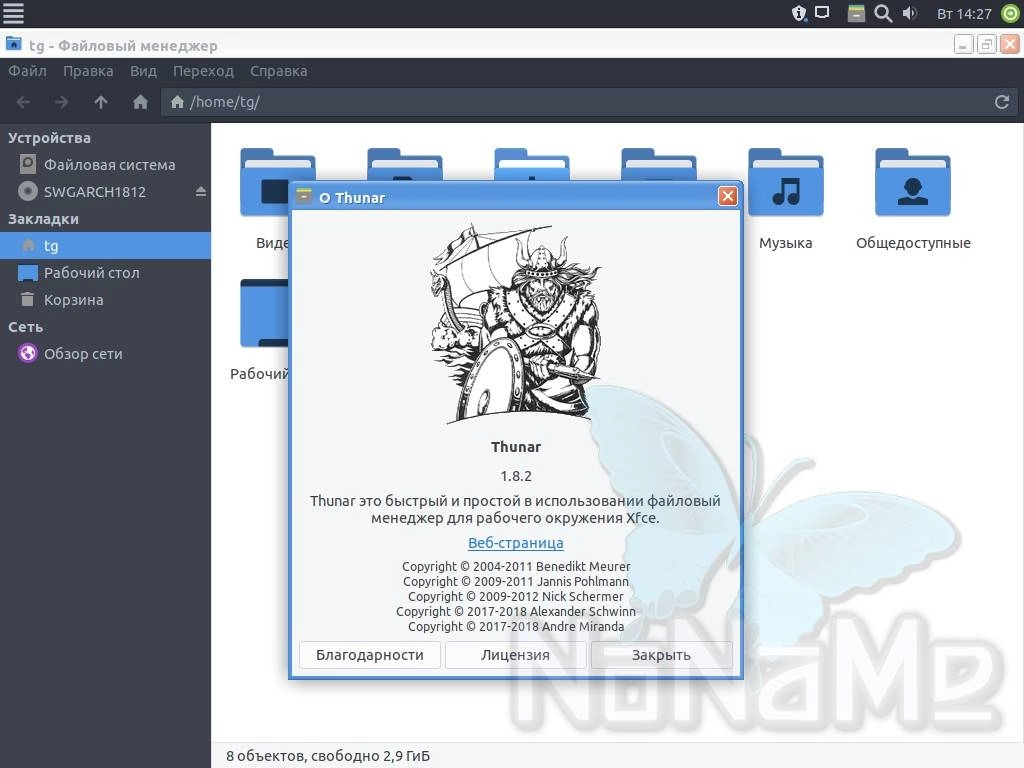Click the Jannis Pohlmann copyright line
1024x768 pixels.
pyautogui.click(x=516, y=581)
